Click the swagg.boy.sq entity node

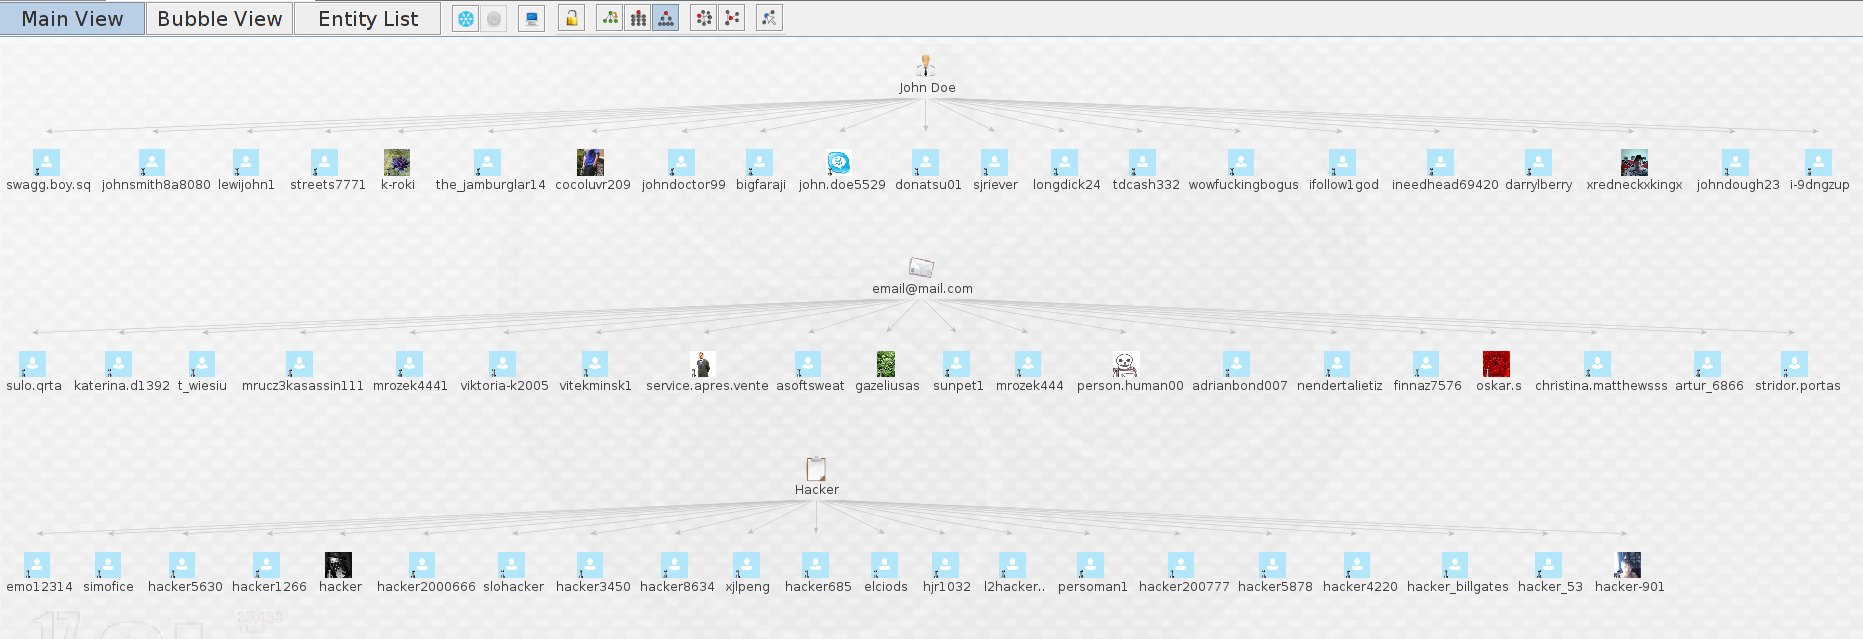click(x=47, y=163)
